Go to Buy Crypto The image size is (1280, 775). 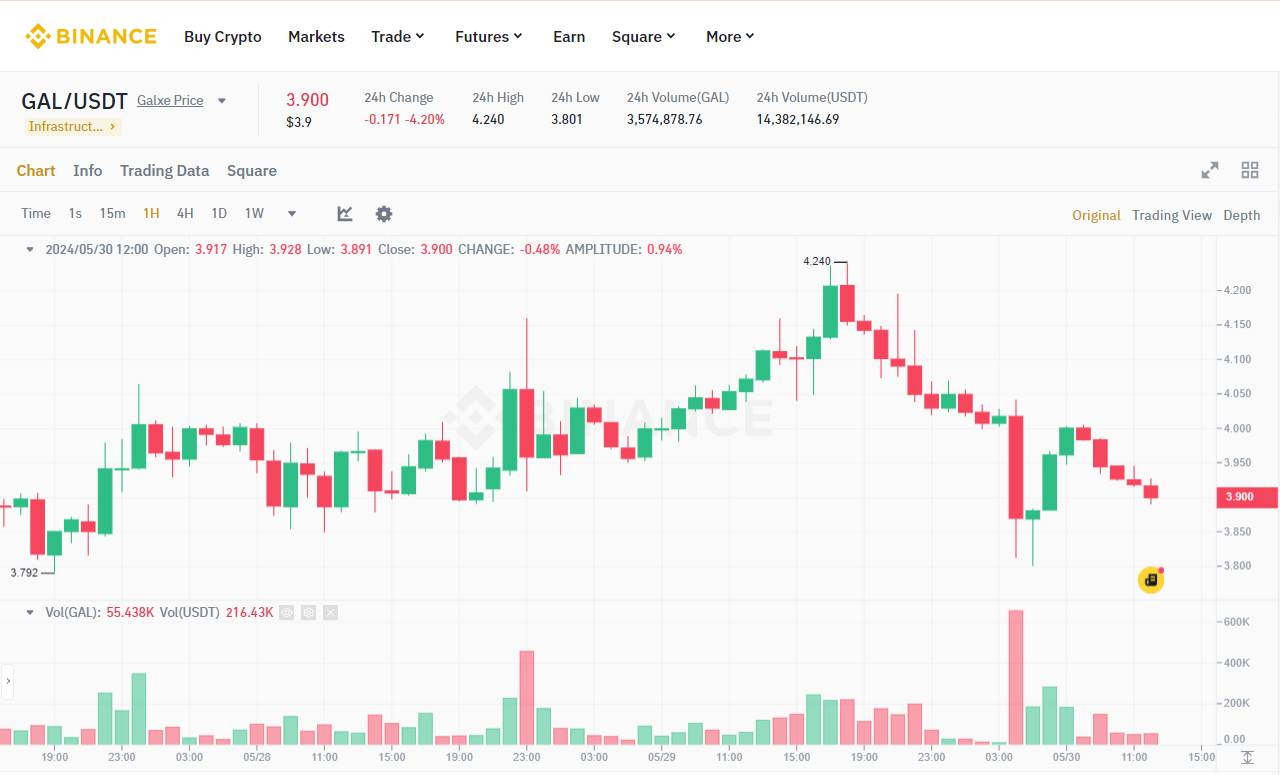click(223, 36)
